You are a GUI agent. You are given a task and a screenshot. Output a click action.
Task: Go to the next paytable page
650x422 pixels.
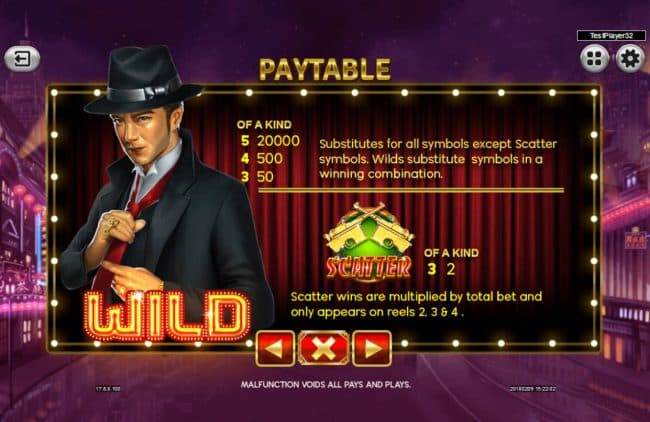coord(372,349)
